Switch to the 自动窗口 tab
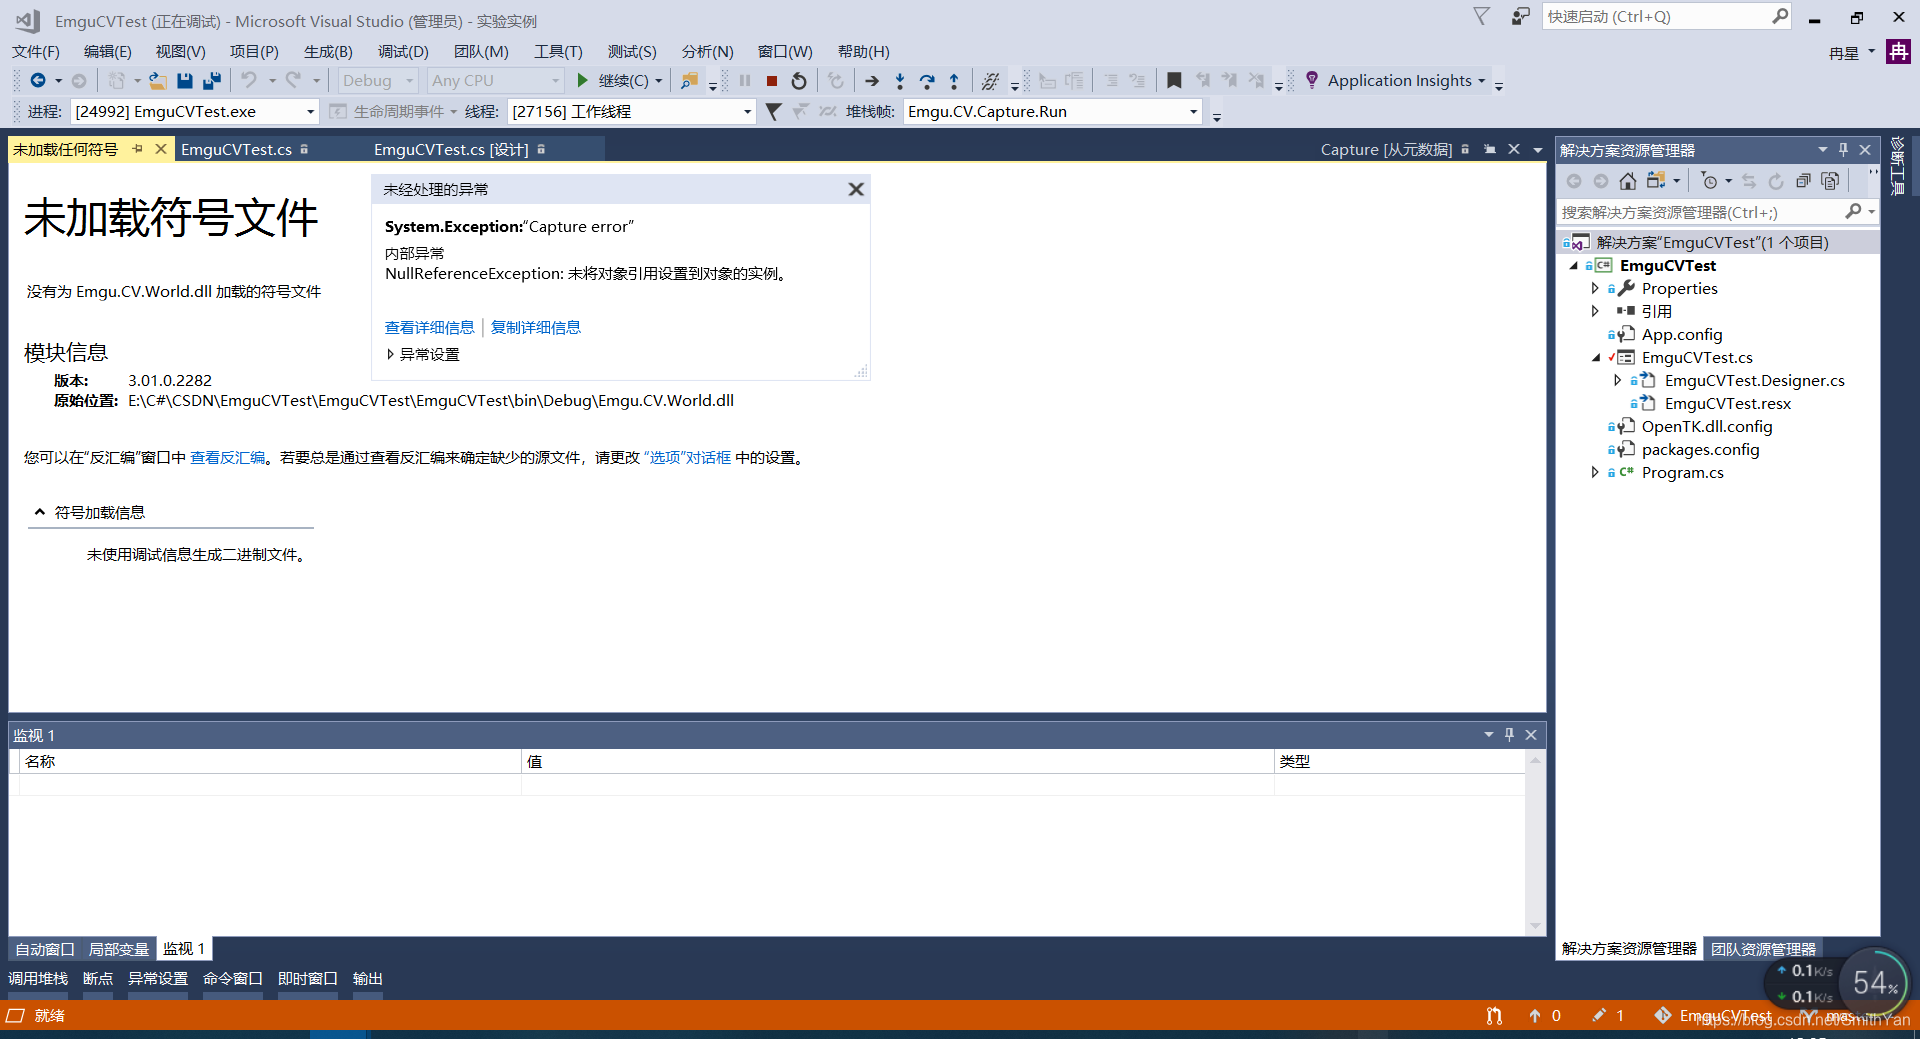Viewport: 1920px width, 1039px height. tap(45, 949)
